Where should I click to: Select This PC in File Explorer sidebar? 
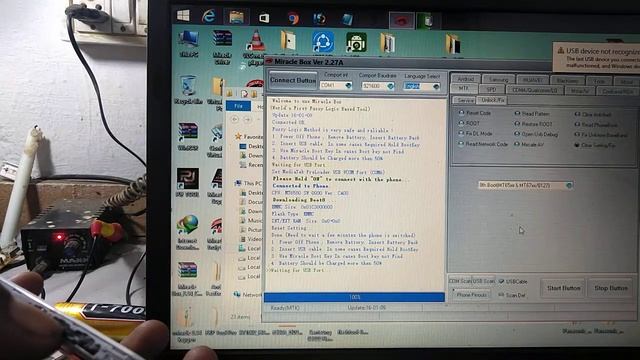249,183
